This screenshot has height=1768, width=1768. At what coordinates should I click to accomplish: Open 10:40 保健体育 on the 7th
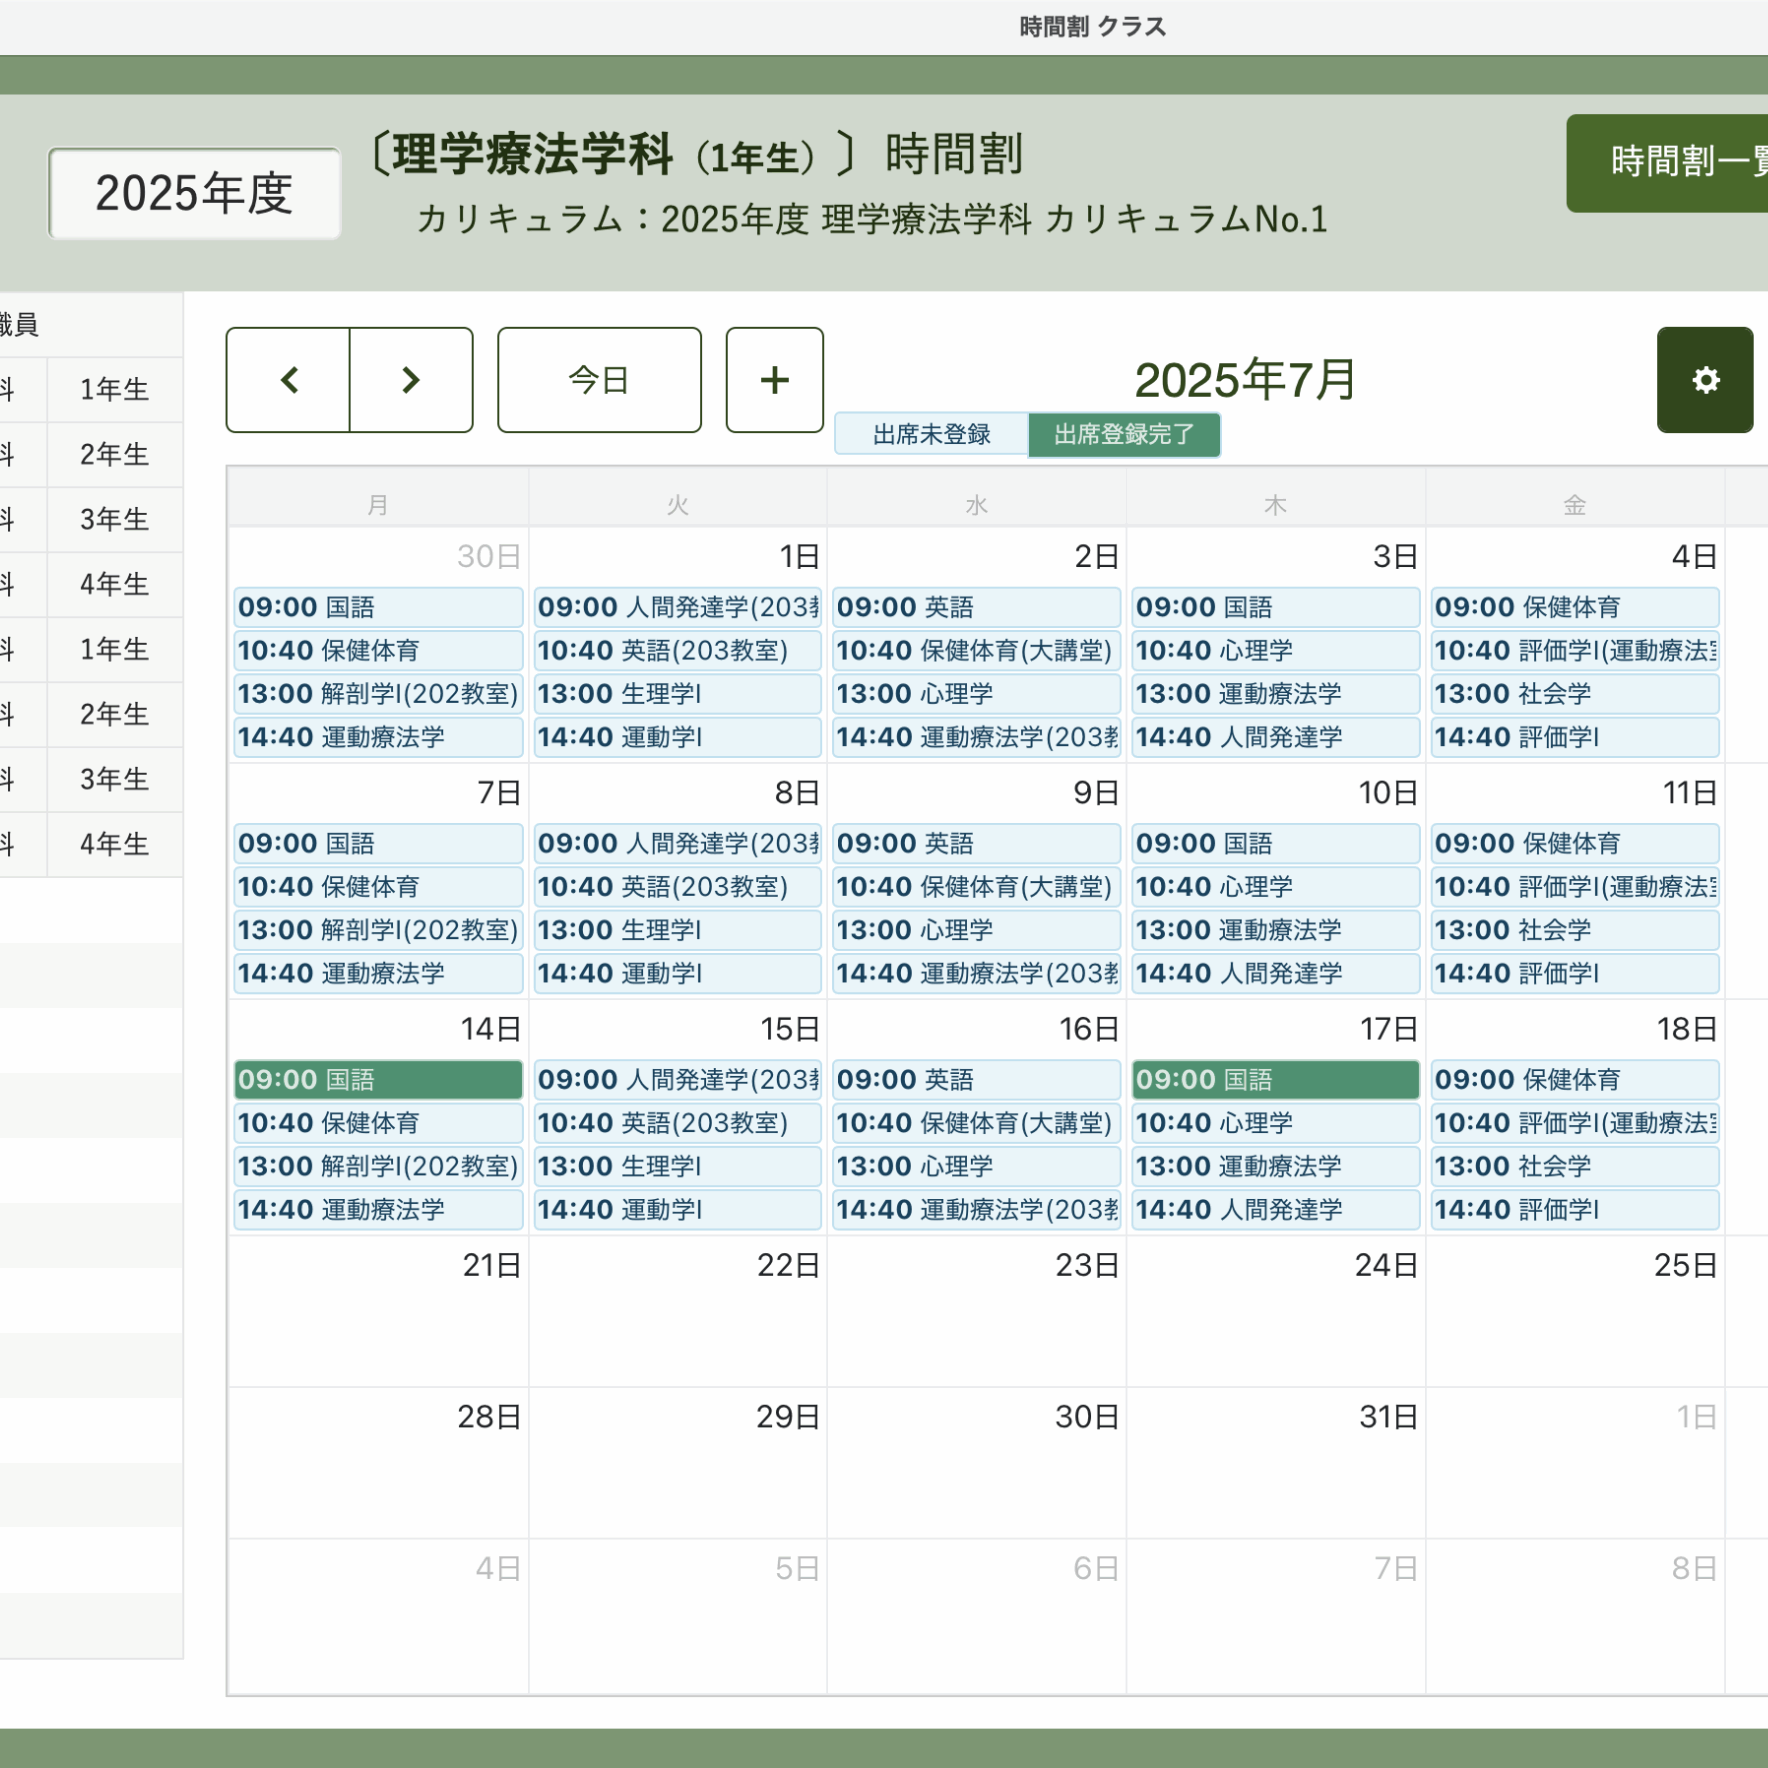[378, 887]
